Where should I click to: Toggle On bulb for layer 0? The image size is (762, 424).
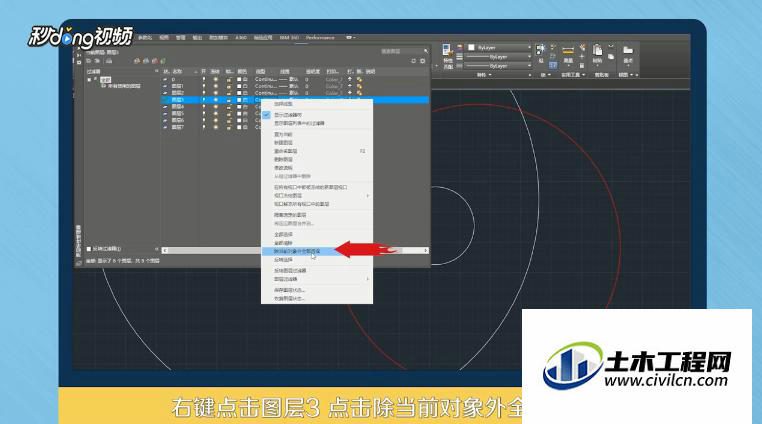coord(204,79)
